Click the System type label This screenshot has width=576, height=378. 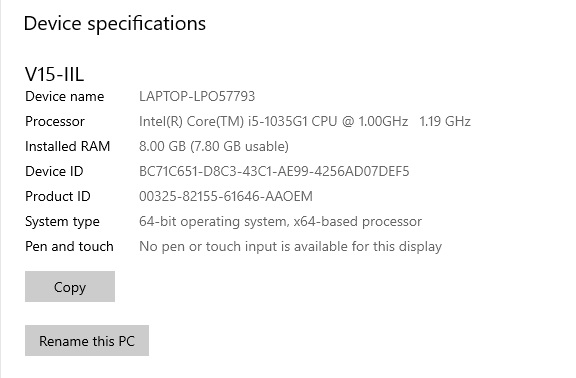click(62, 222)
